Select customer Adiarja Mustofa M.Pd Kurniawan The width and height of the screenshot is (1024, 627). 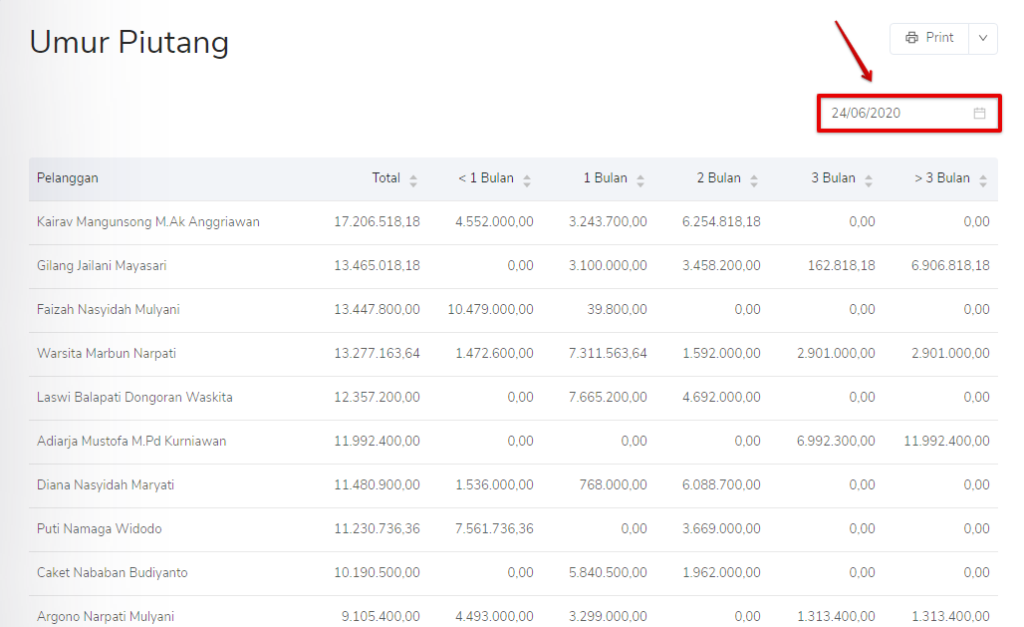[131, 441]
